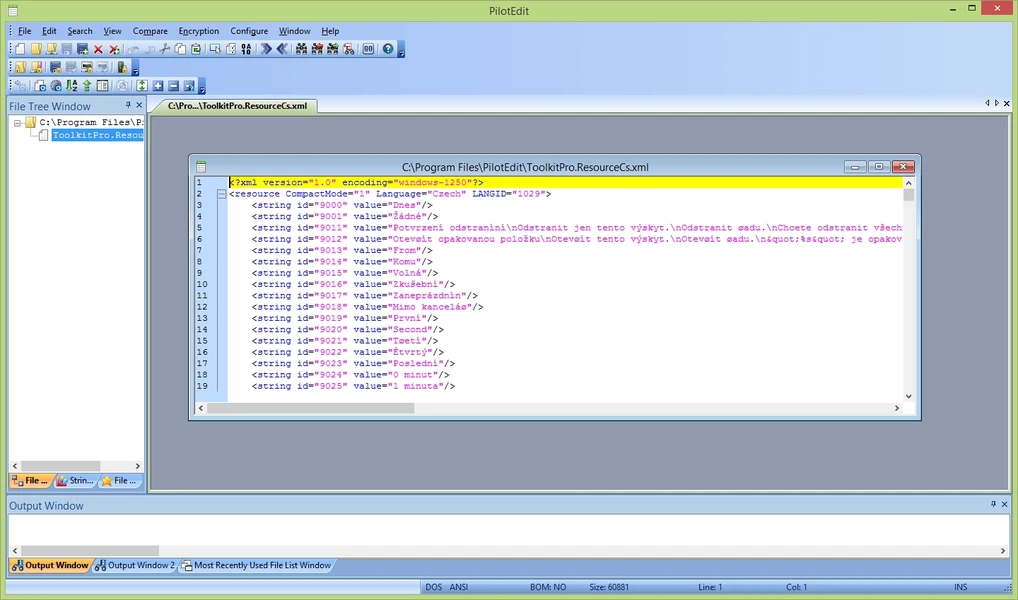1018x600 pixels.
Task: Select the ToolkitPro.ResourceCs.xml document tab
Action: (x=237, y=105)
